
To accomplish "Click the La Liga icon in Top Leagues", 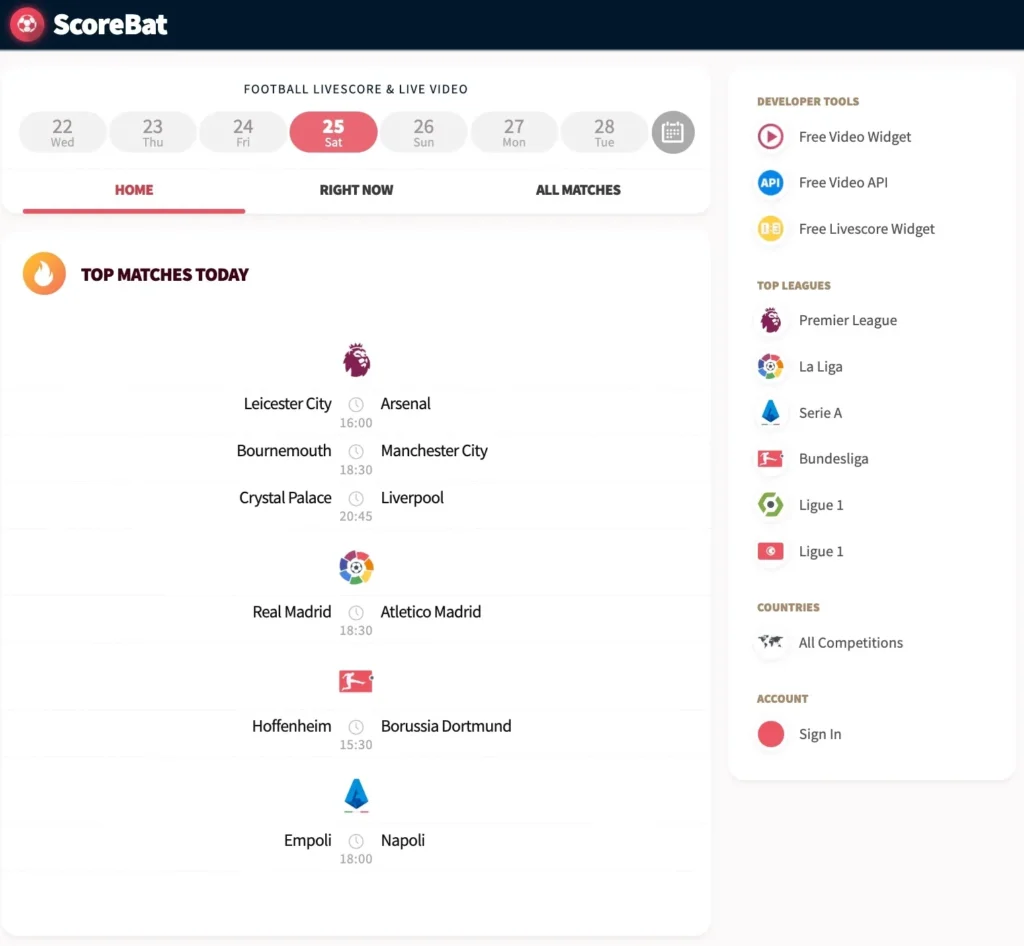I will [x=771, y=366].
